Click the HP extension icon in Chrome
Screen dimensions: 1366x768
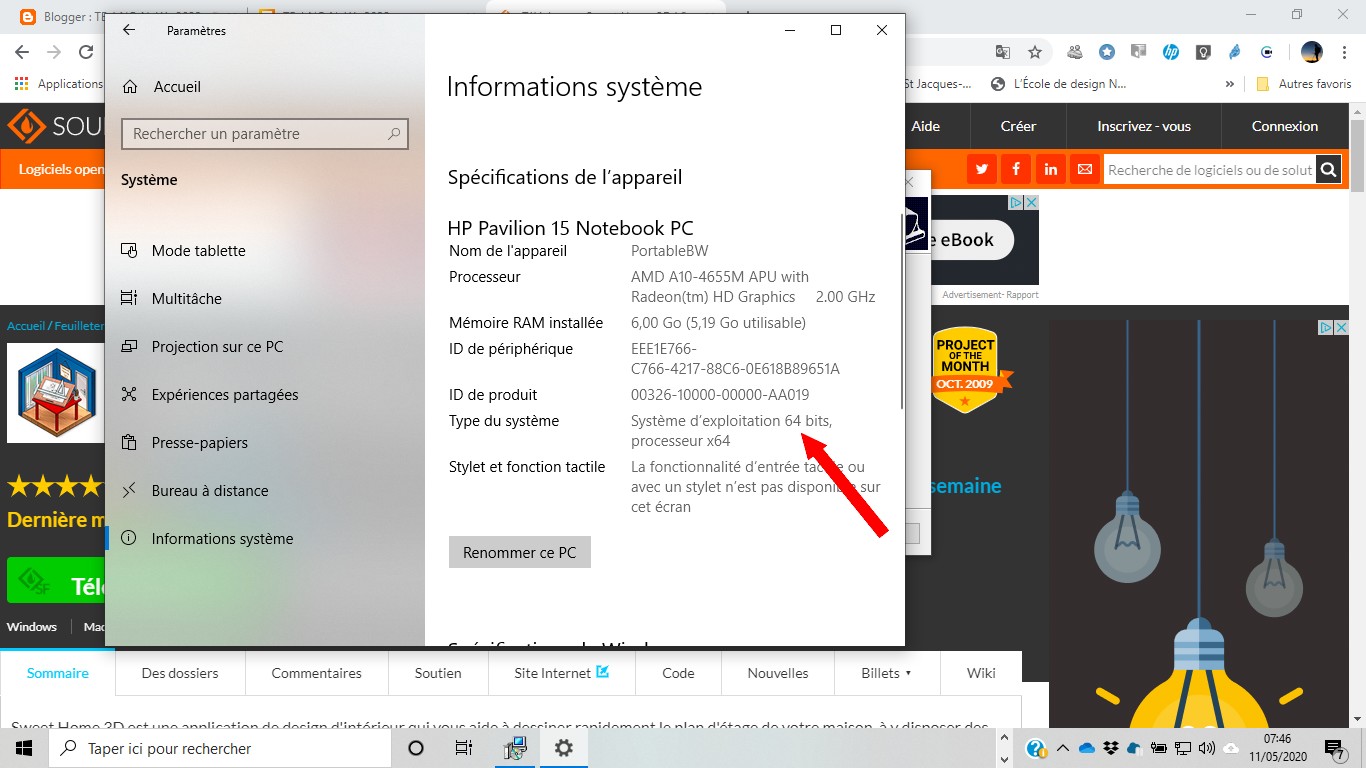[1170, 52]
